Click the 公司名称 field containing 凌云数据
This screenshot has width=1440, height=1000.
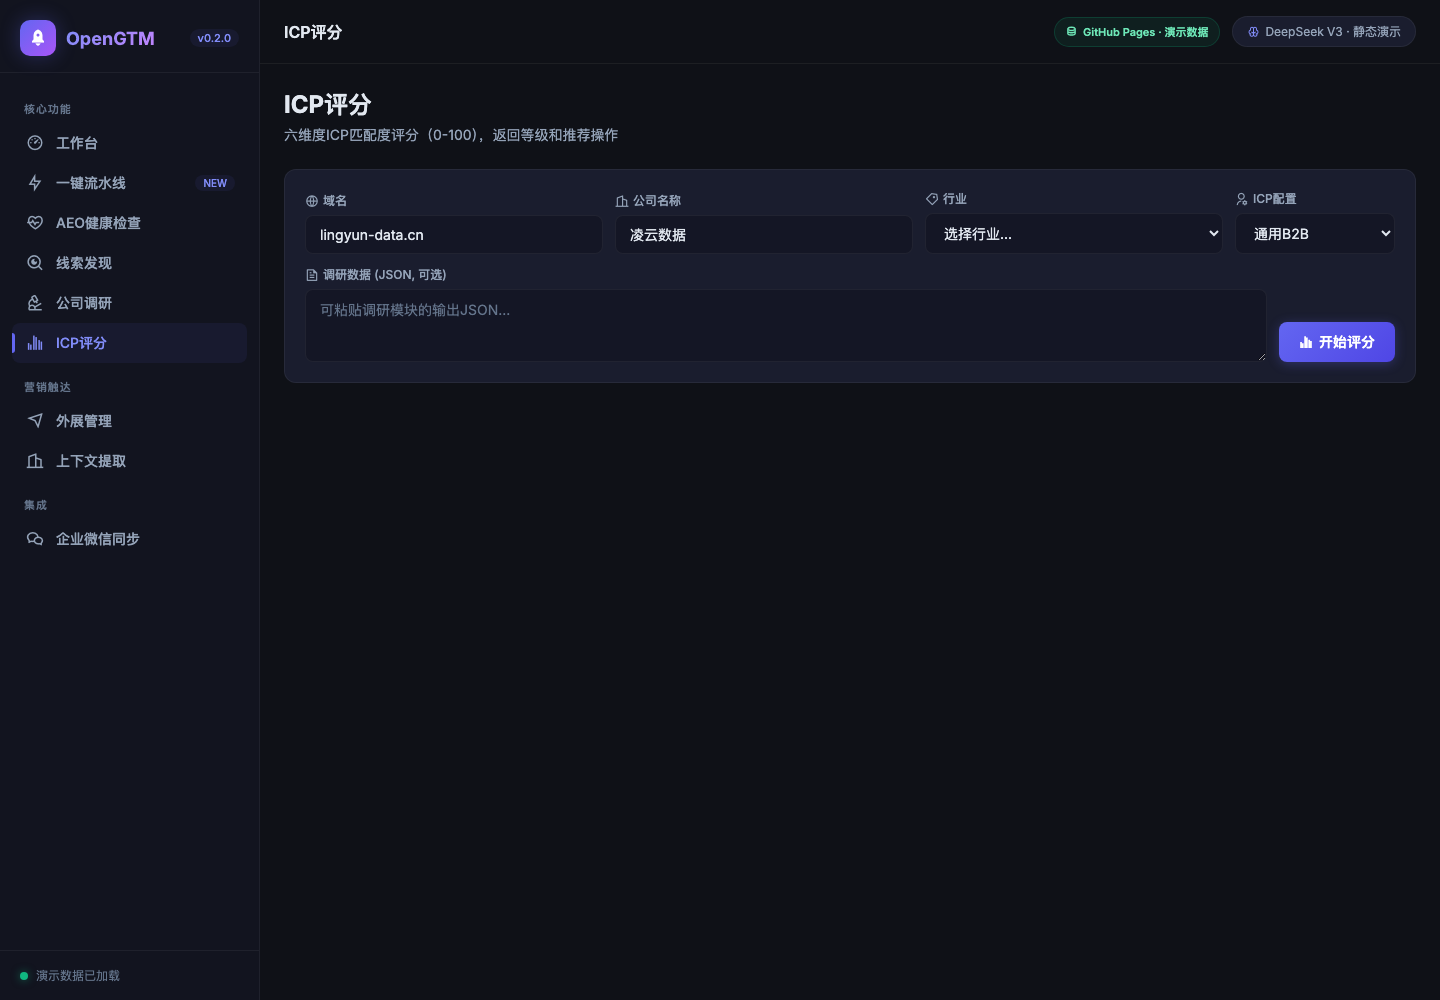[x=764, y=235]
